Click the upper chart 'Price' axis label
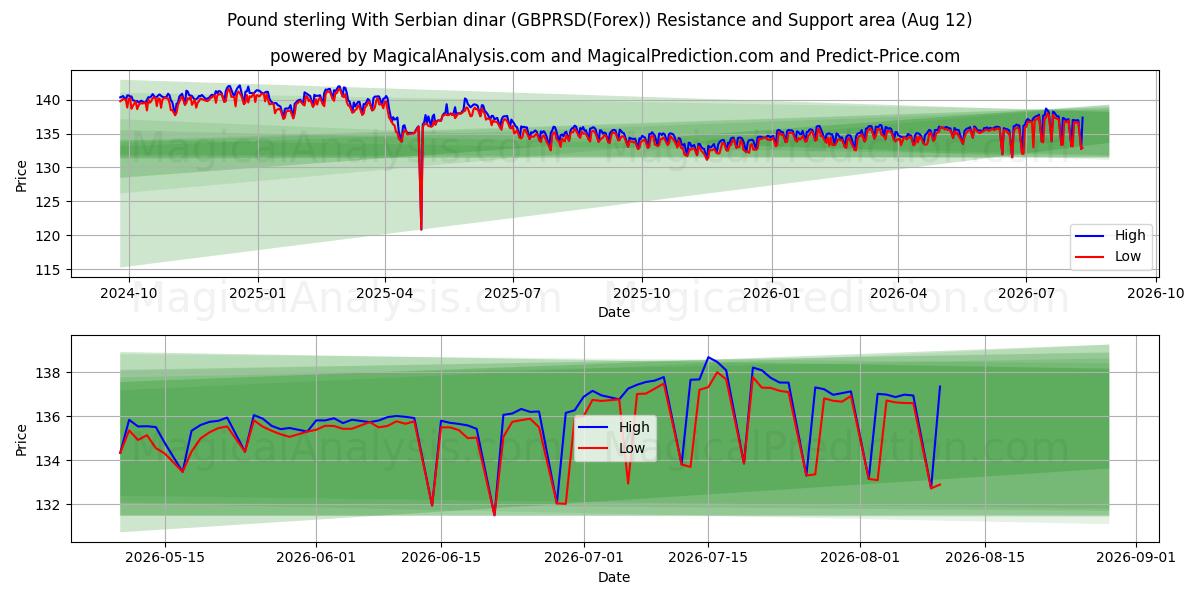This screenshot has height=600, width=1200. (x=22, y=176)
